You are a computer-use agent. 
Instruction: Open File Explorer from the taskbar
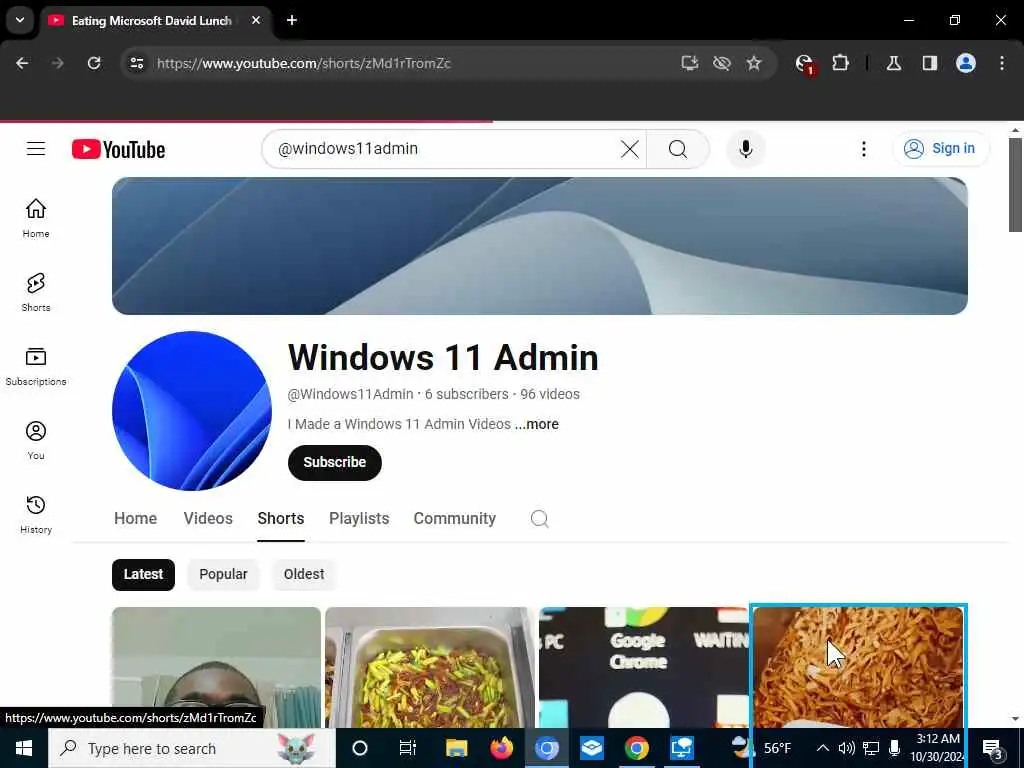point(456,748)
